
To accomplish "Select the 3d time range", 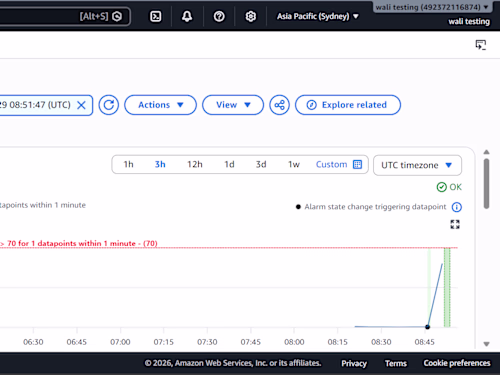I will pos(261,164).
